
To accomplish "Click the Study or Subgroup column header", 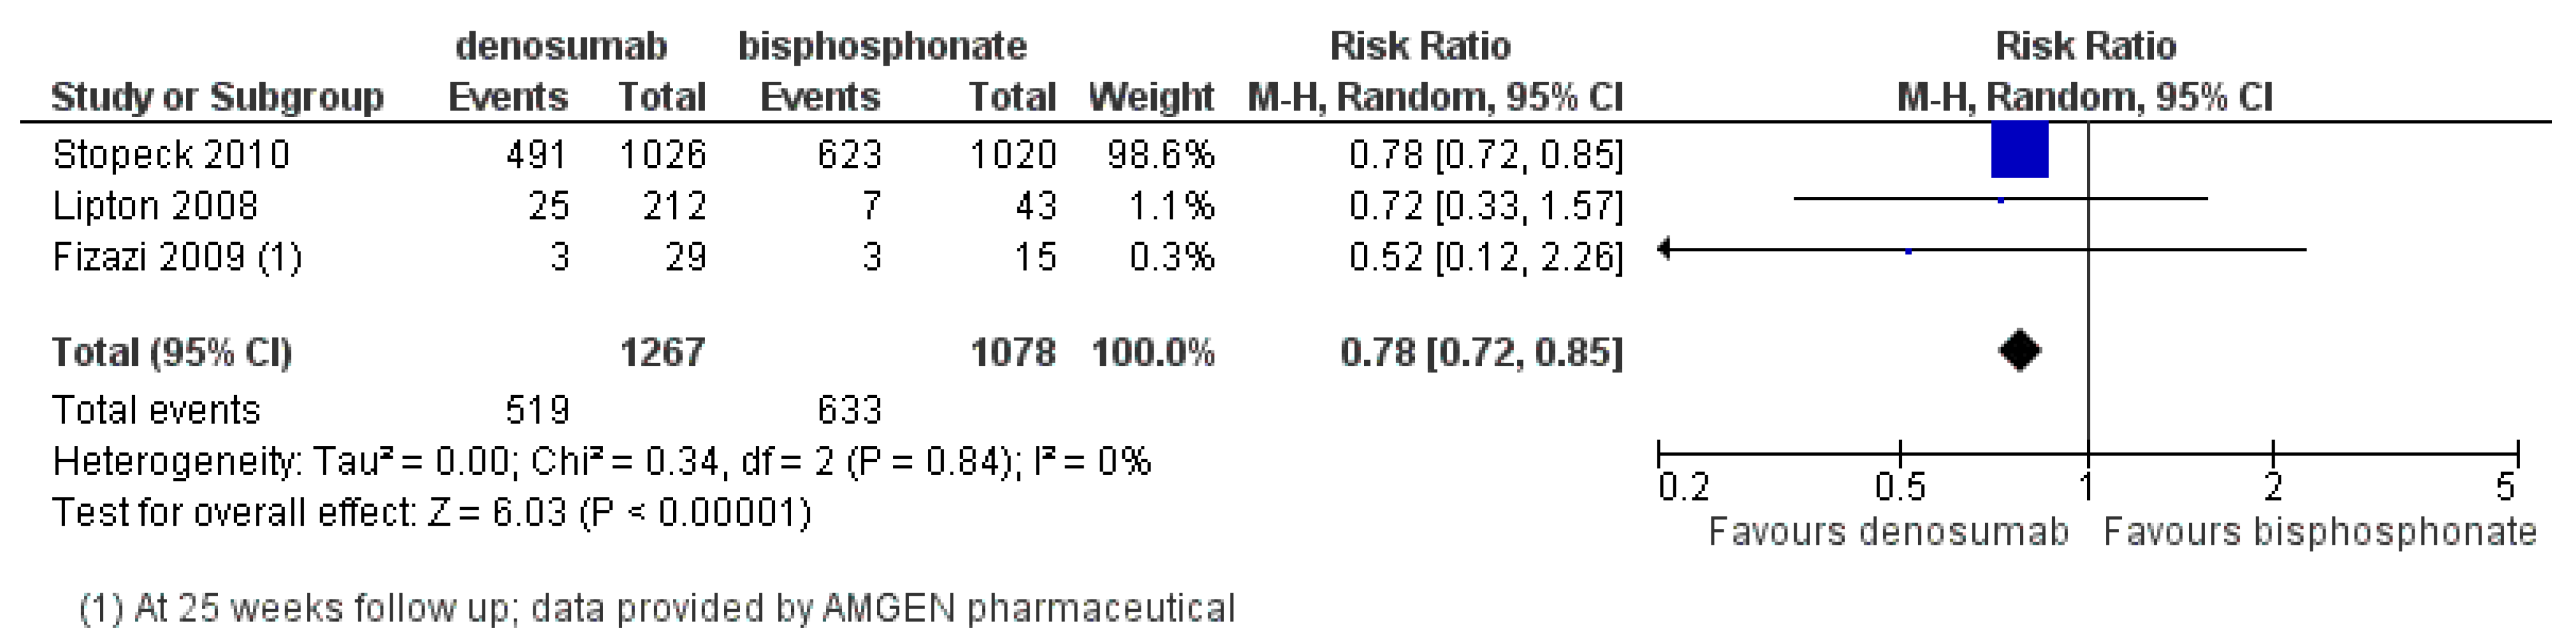I will [217, 98].
